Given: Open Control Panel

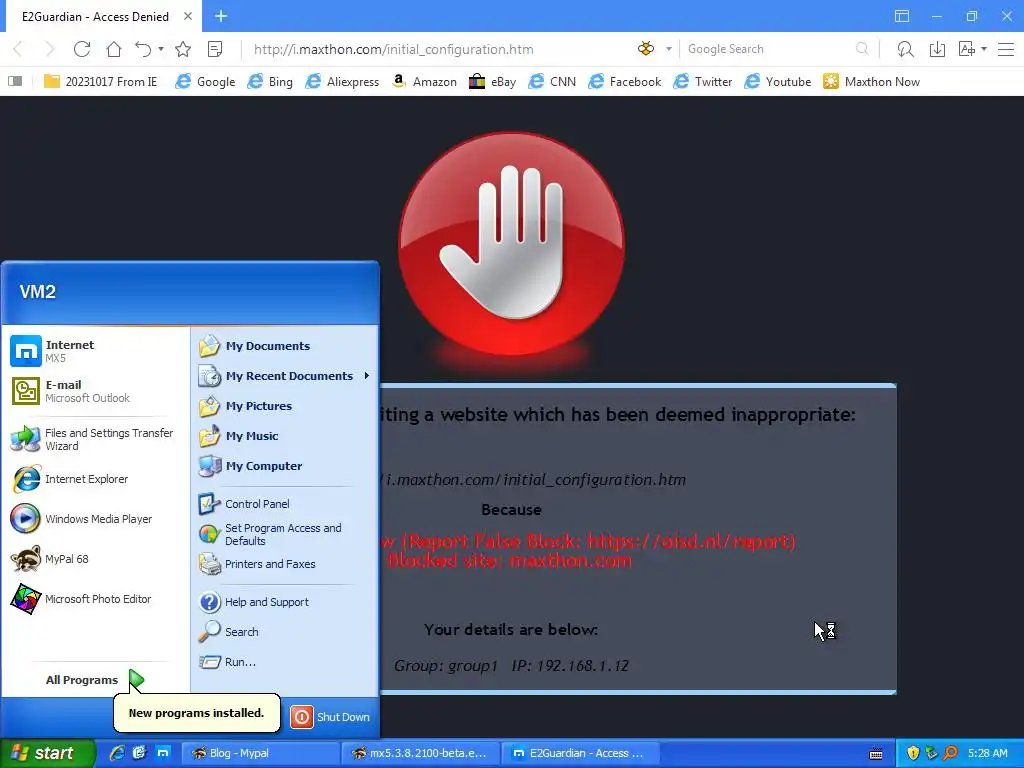Looking at the screenshot, I should 285,504.
